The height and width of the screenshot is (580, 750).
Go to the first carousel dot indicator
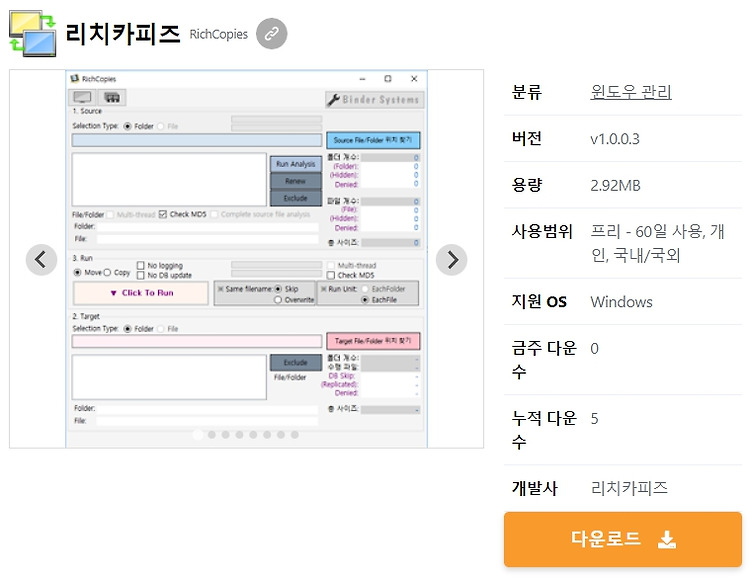click(x=198, y=435)
